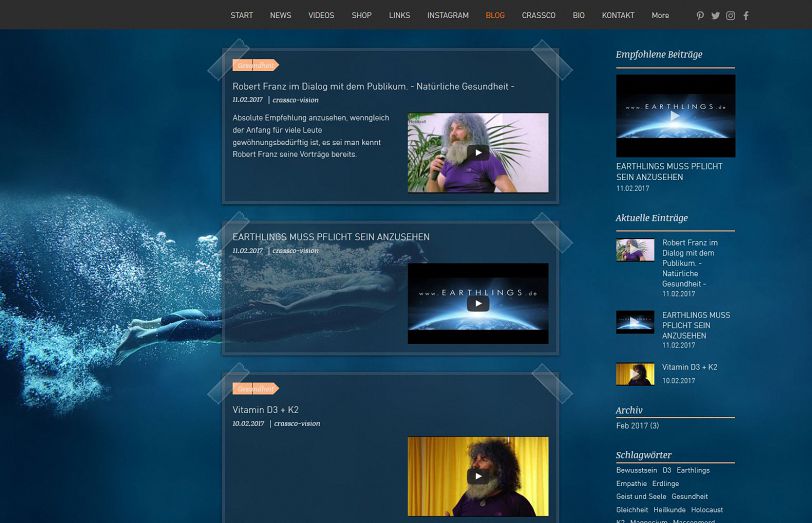This screenshot has width=812, height=523.
Task: Select the Empathie tag
Action: (631, 484)
